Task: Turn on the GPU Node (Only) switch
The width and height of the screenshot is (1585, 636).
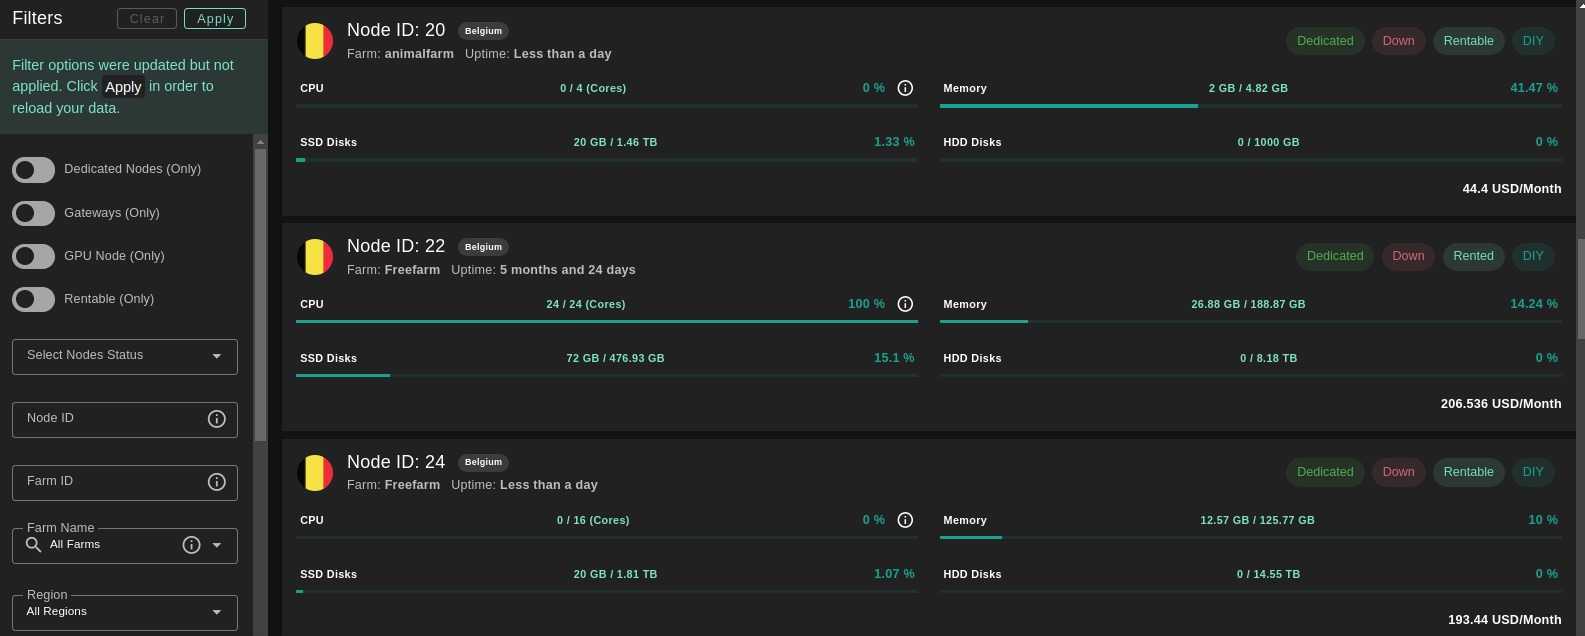Action: point(34,256)
